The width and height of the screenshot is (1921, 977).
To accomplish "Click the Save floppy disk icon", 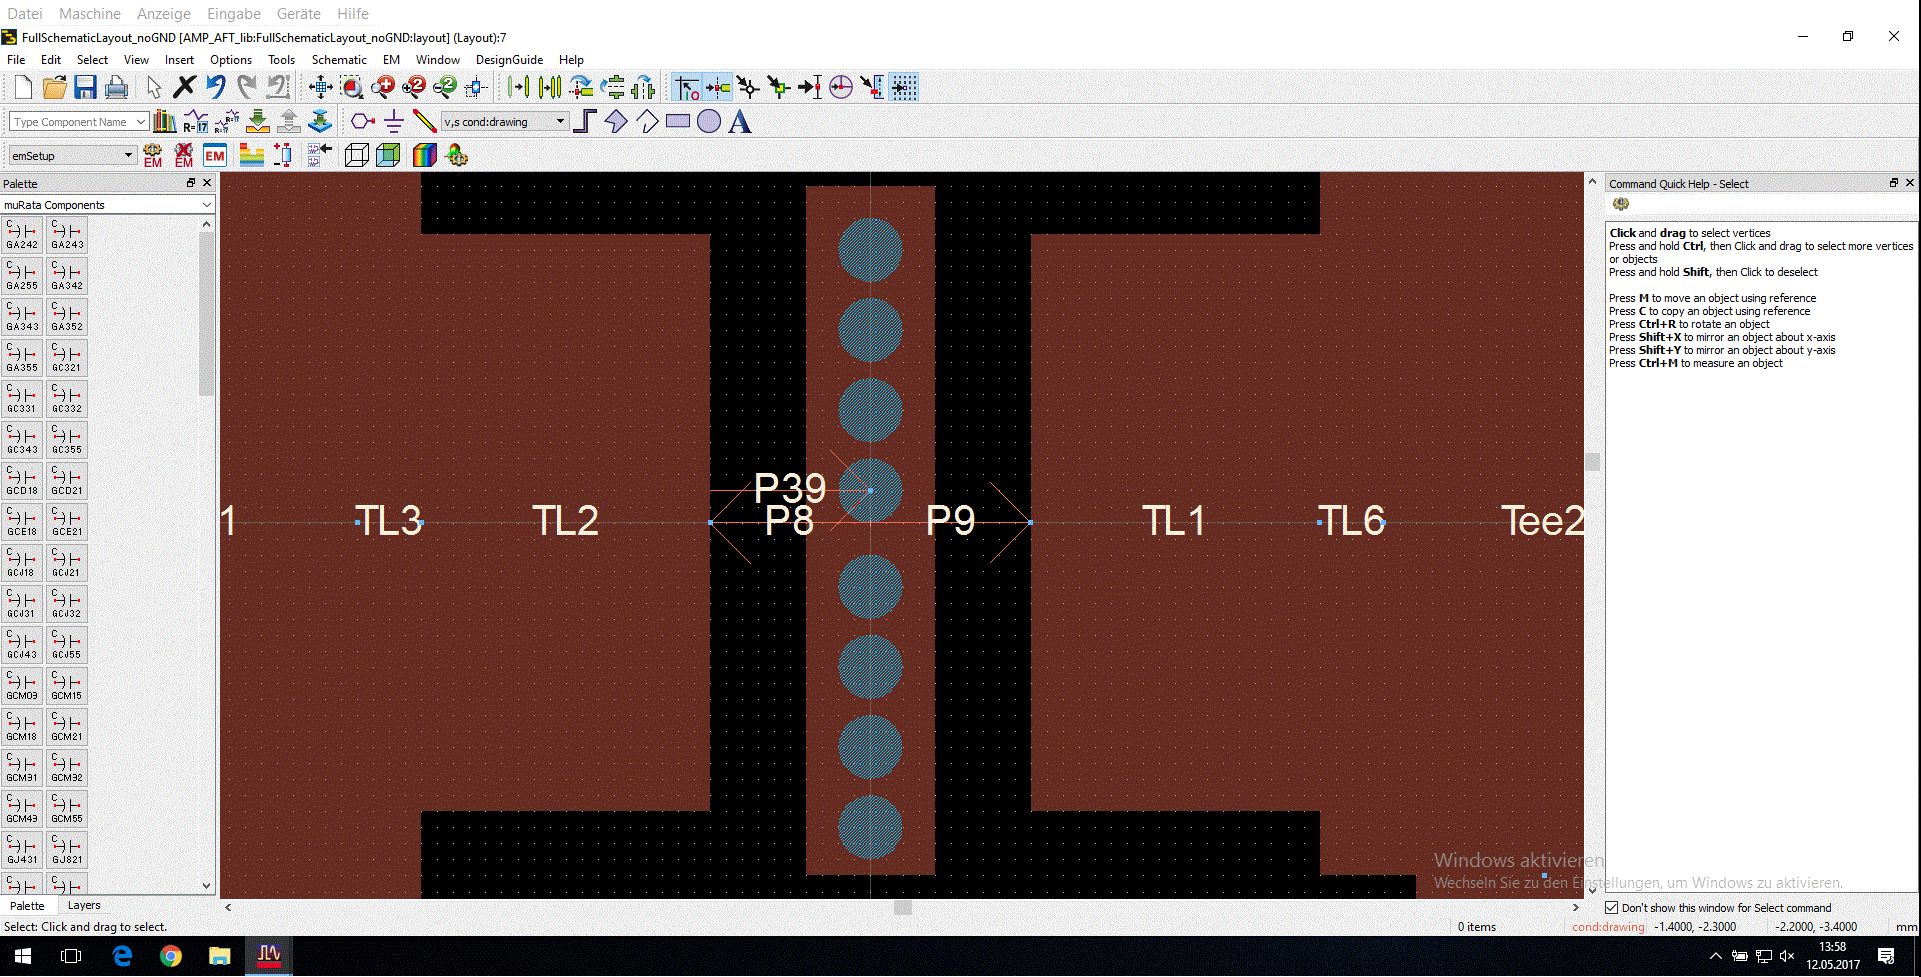I will pyautogui.click(x=85, y=88).
